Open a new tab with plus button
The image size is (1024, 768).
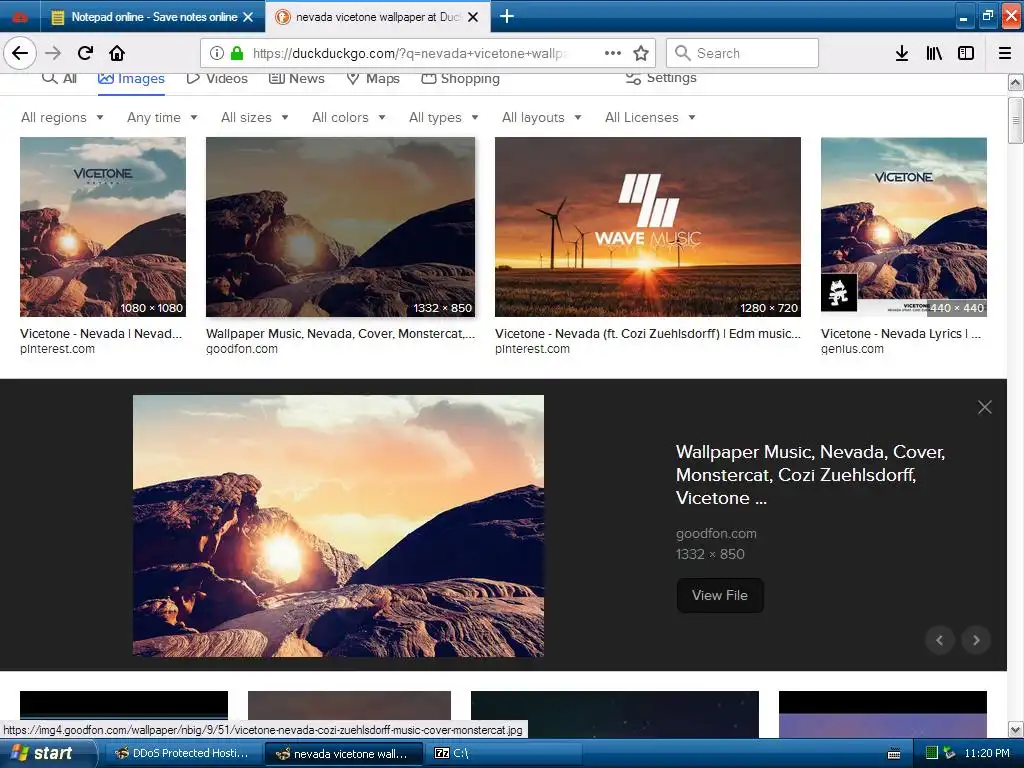click(x=507, y=16)
